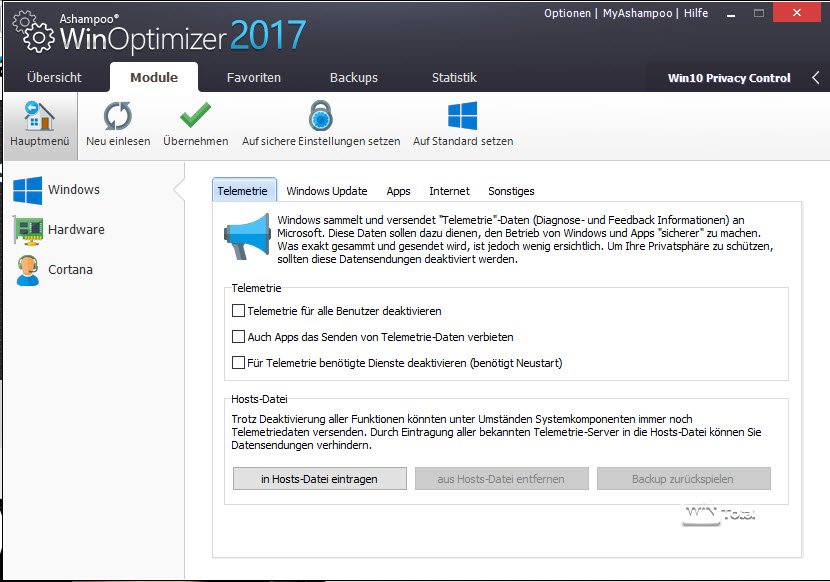830x582 pixels.
Task: Minimize the WinOptimizer window
Action: click(x=731, y=14)
